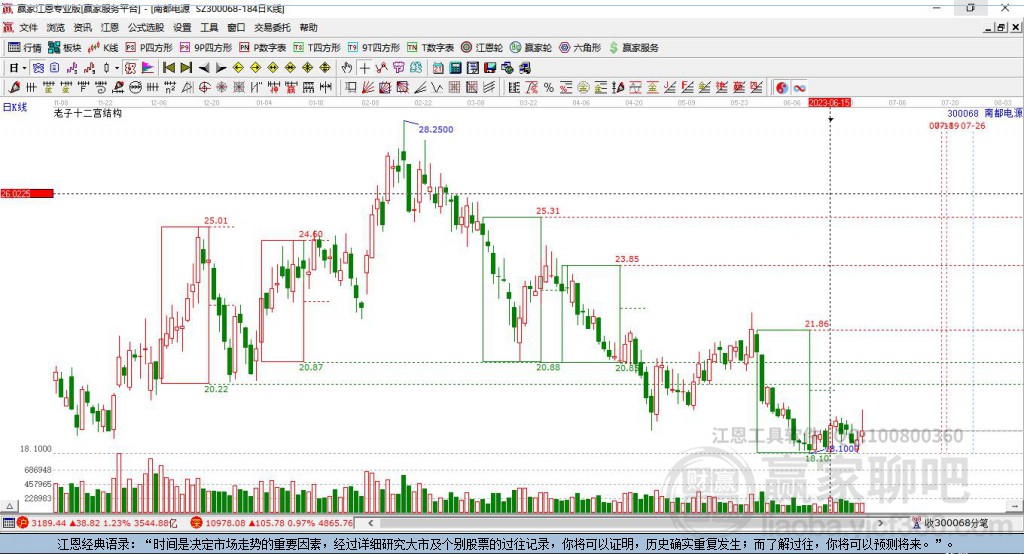Open the 交易委托 menu
This screenshot has width=1024, height=554.
[x=272, y=27]
